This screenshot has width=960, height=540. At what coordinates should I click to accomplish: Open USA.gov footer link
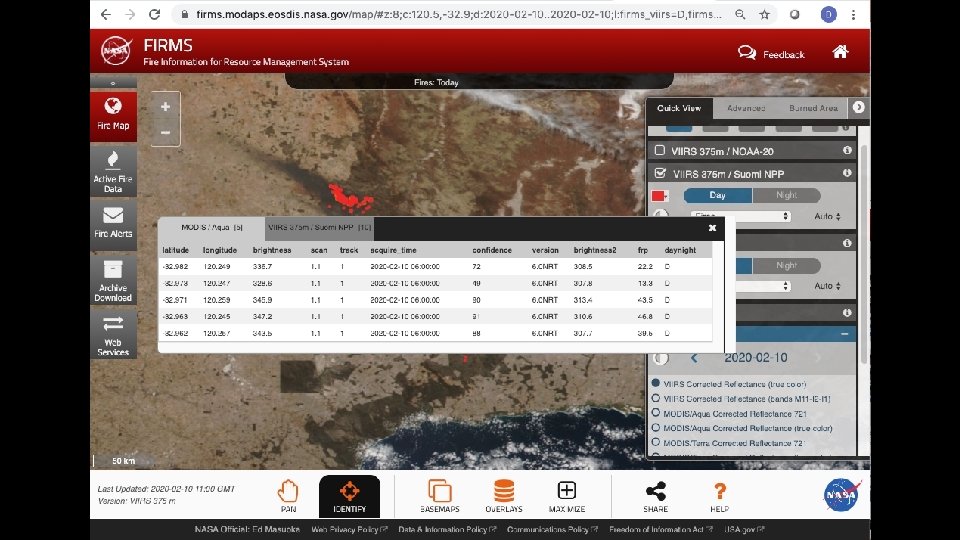[744, 530]
